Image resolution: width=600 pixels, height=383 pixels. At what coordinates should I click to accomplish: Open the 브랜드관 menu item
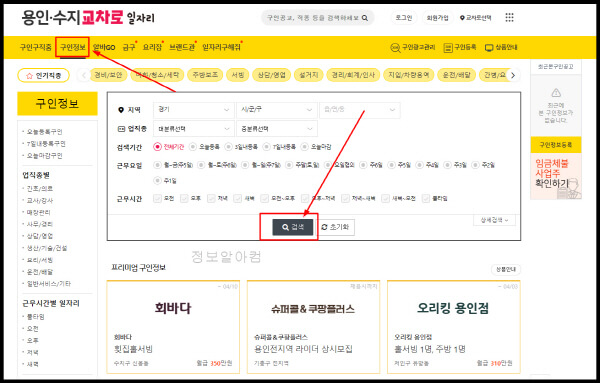(x=182, y=47)
